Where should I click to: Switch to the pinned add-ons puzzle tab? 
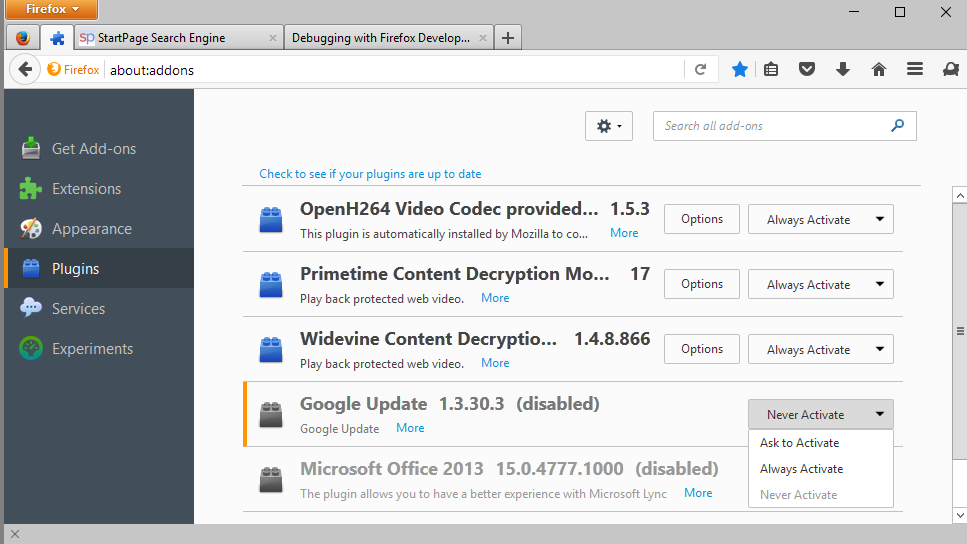57,38
